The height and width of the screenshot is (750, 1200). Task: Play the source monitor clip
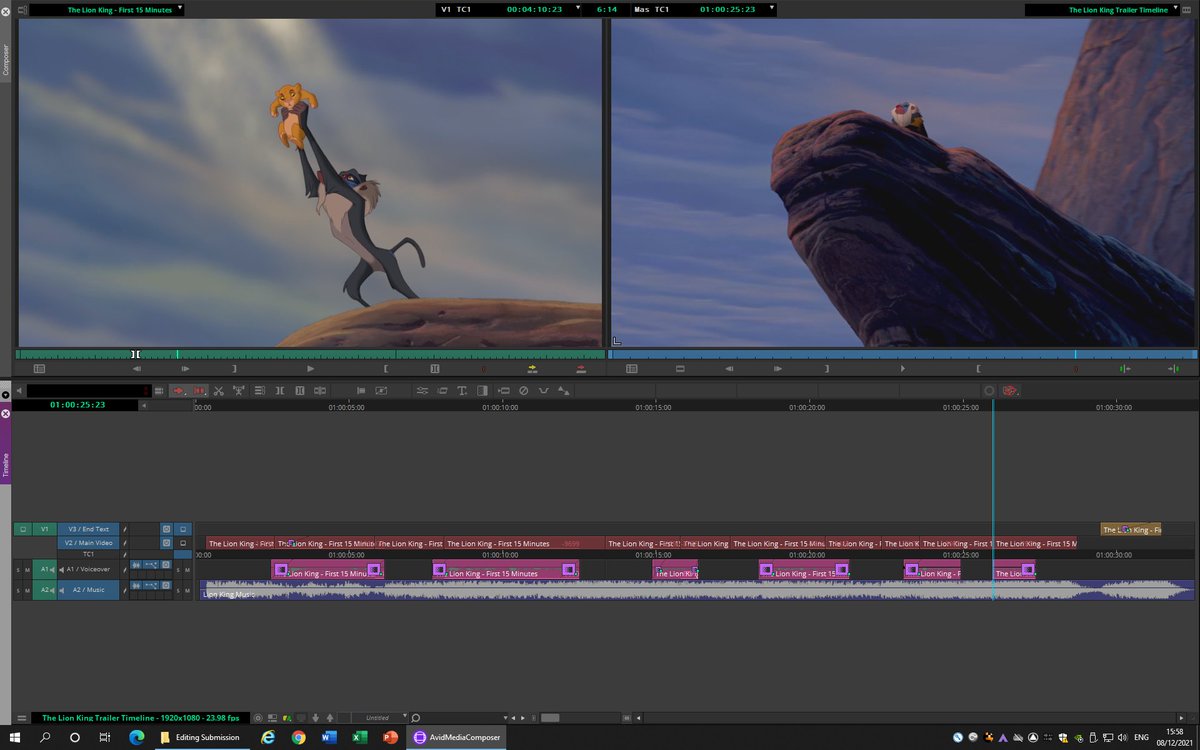click(x=310, y=368)
